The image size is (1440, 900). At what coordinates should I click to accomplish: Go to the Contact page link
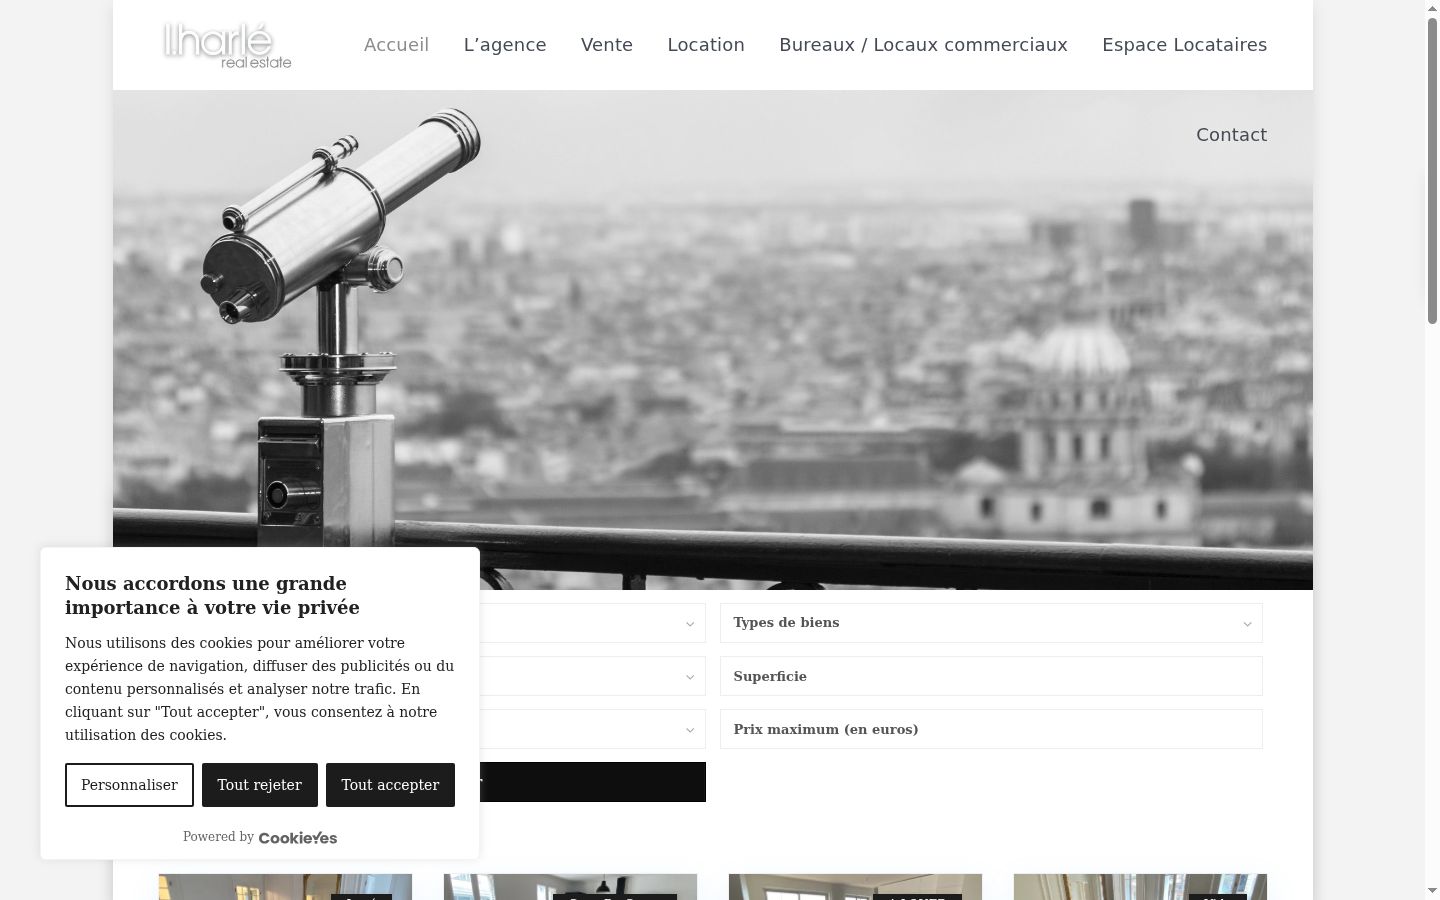[x=1231, y=135]
